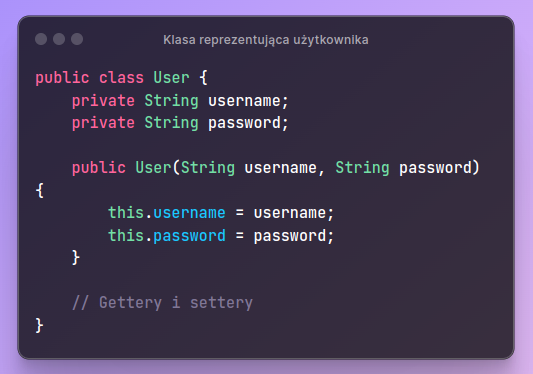
Task: Click the 'class' keyword in first line
Action: point(121,78)
